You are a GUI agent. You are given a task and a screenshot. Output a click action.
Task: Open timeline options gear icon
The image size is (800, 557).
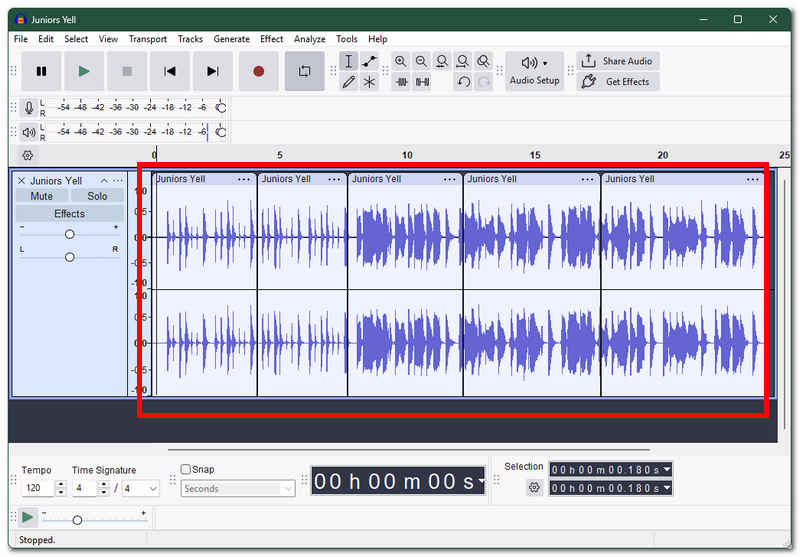click(x=28, y=155)
